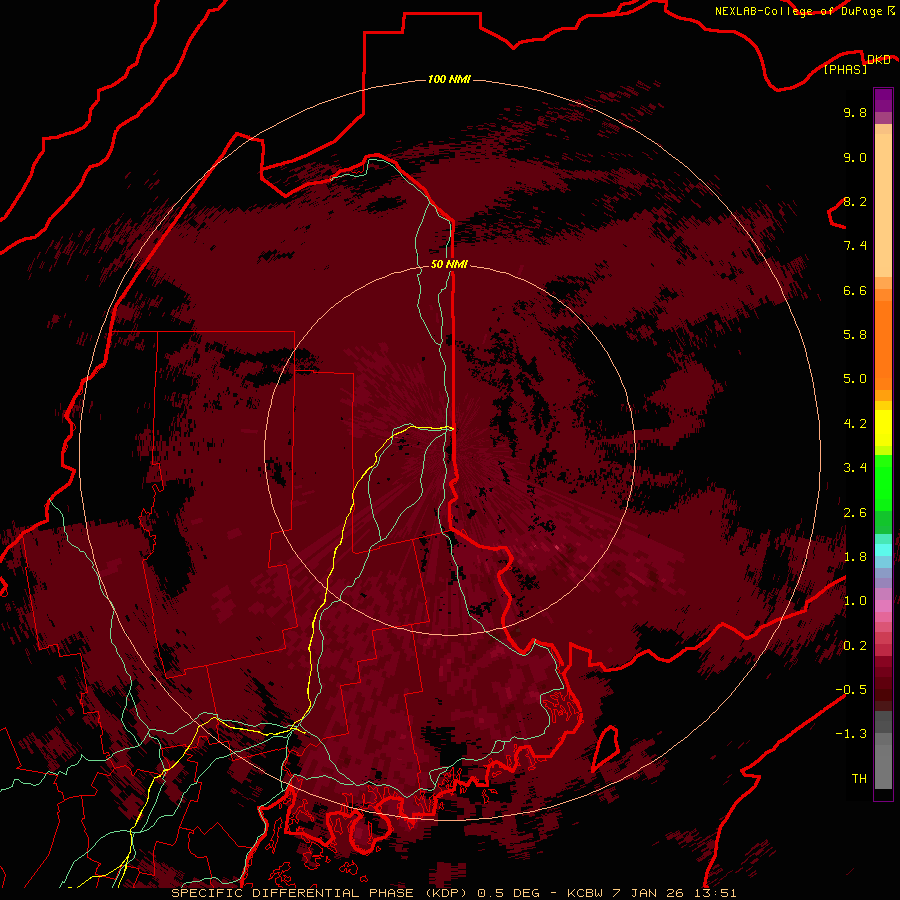Viewport: 900px width, 900px height.
Task: Click the 7.4 value on the color scale
Action: coord(855,246)
